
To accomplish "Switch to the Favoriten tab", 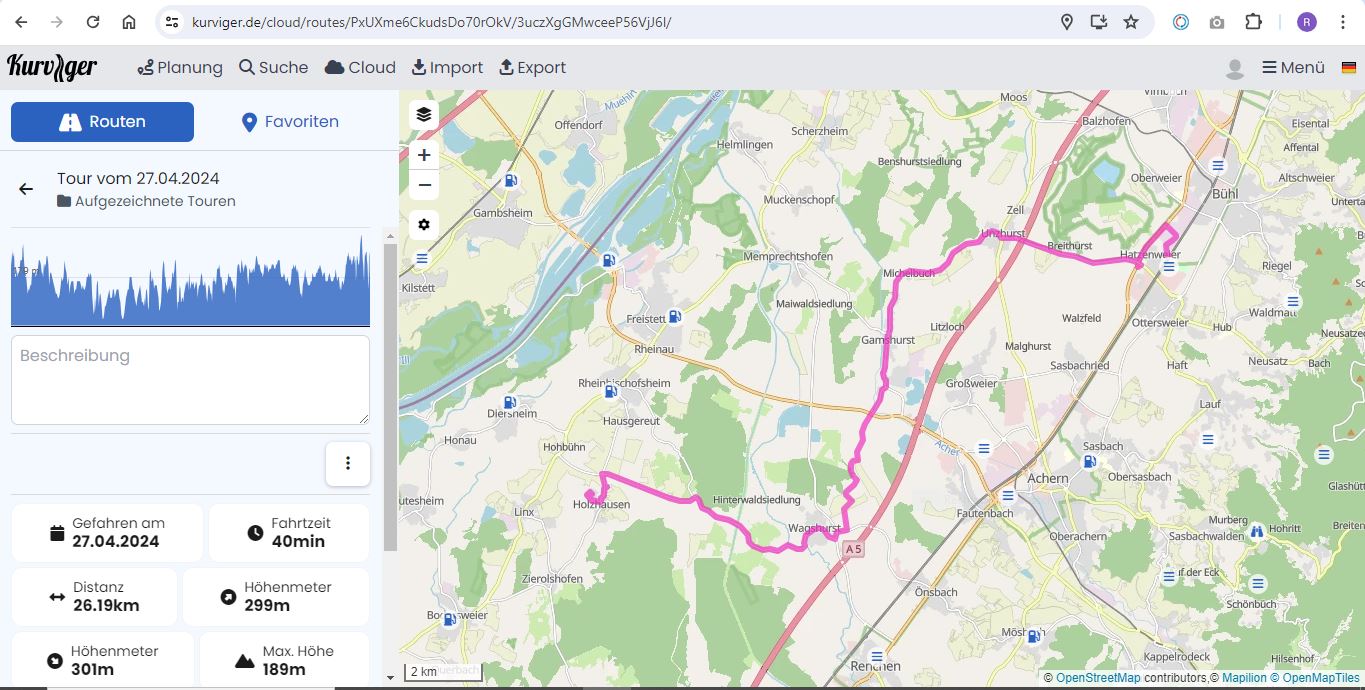I will (x=290, y=122).
